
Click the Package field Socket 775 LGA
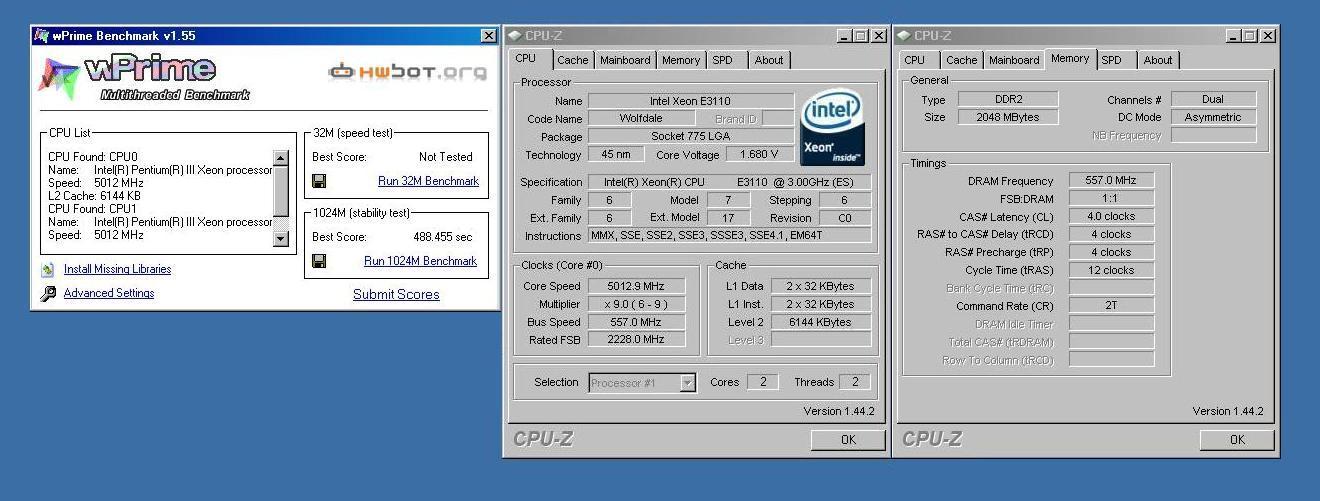tap(691, 136)
